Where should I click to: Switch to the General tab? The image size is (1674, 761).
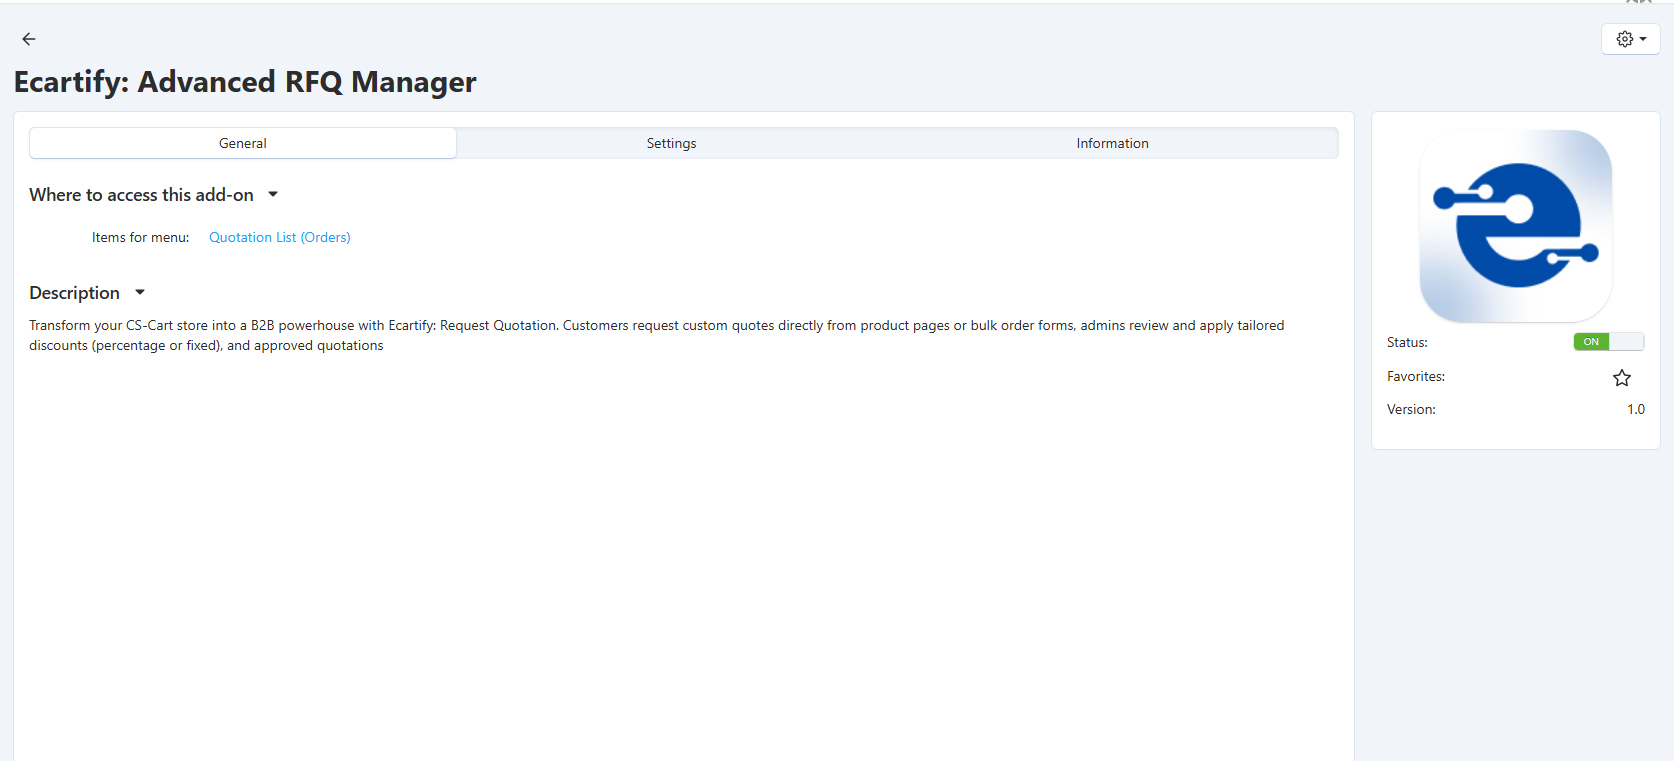[243, 143]
